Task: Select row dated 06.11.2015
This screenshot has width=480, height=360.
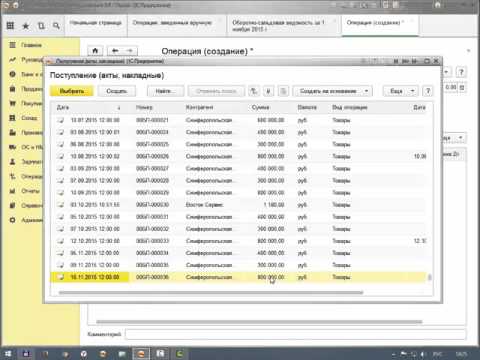Action: (x=239, y=253)
